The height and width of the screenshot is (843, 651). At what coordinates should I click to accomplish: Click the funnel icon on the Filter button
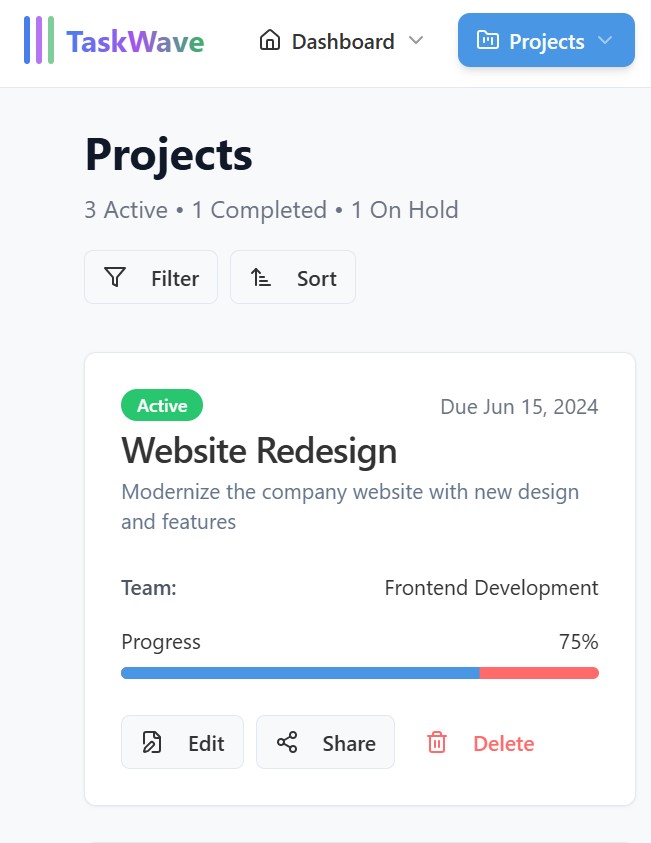click(117, 277)
